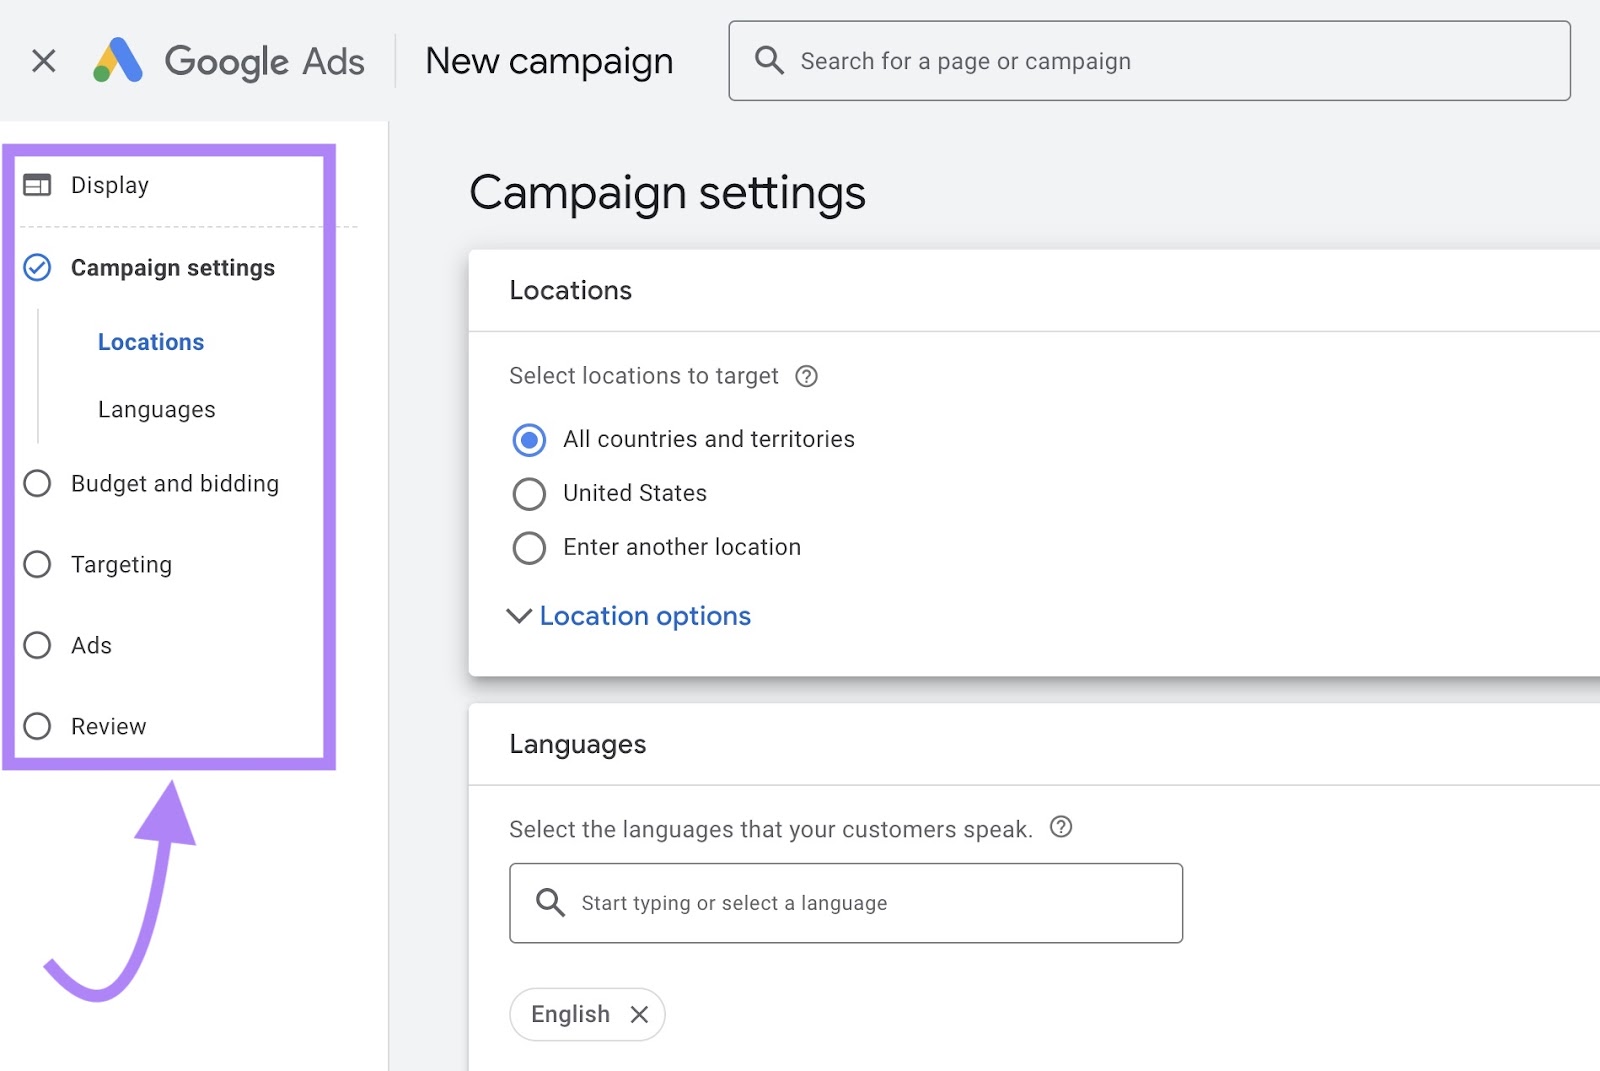Open the help icon beside language selection
1600x1071 pixels.
(1062, 828)
